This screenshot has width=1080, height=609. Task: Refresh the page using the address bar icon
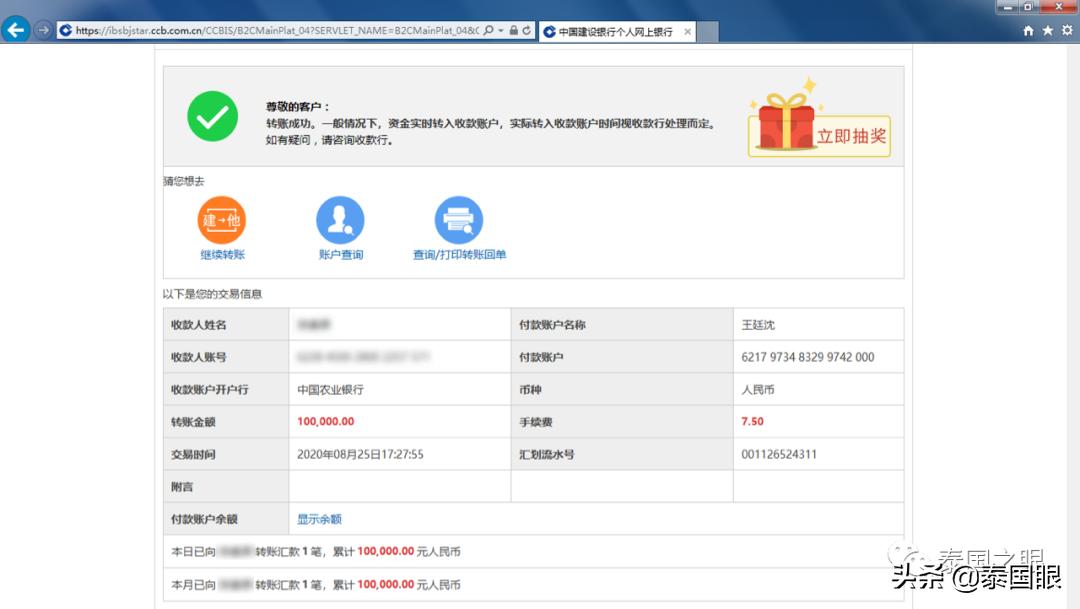527,31
